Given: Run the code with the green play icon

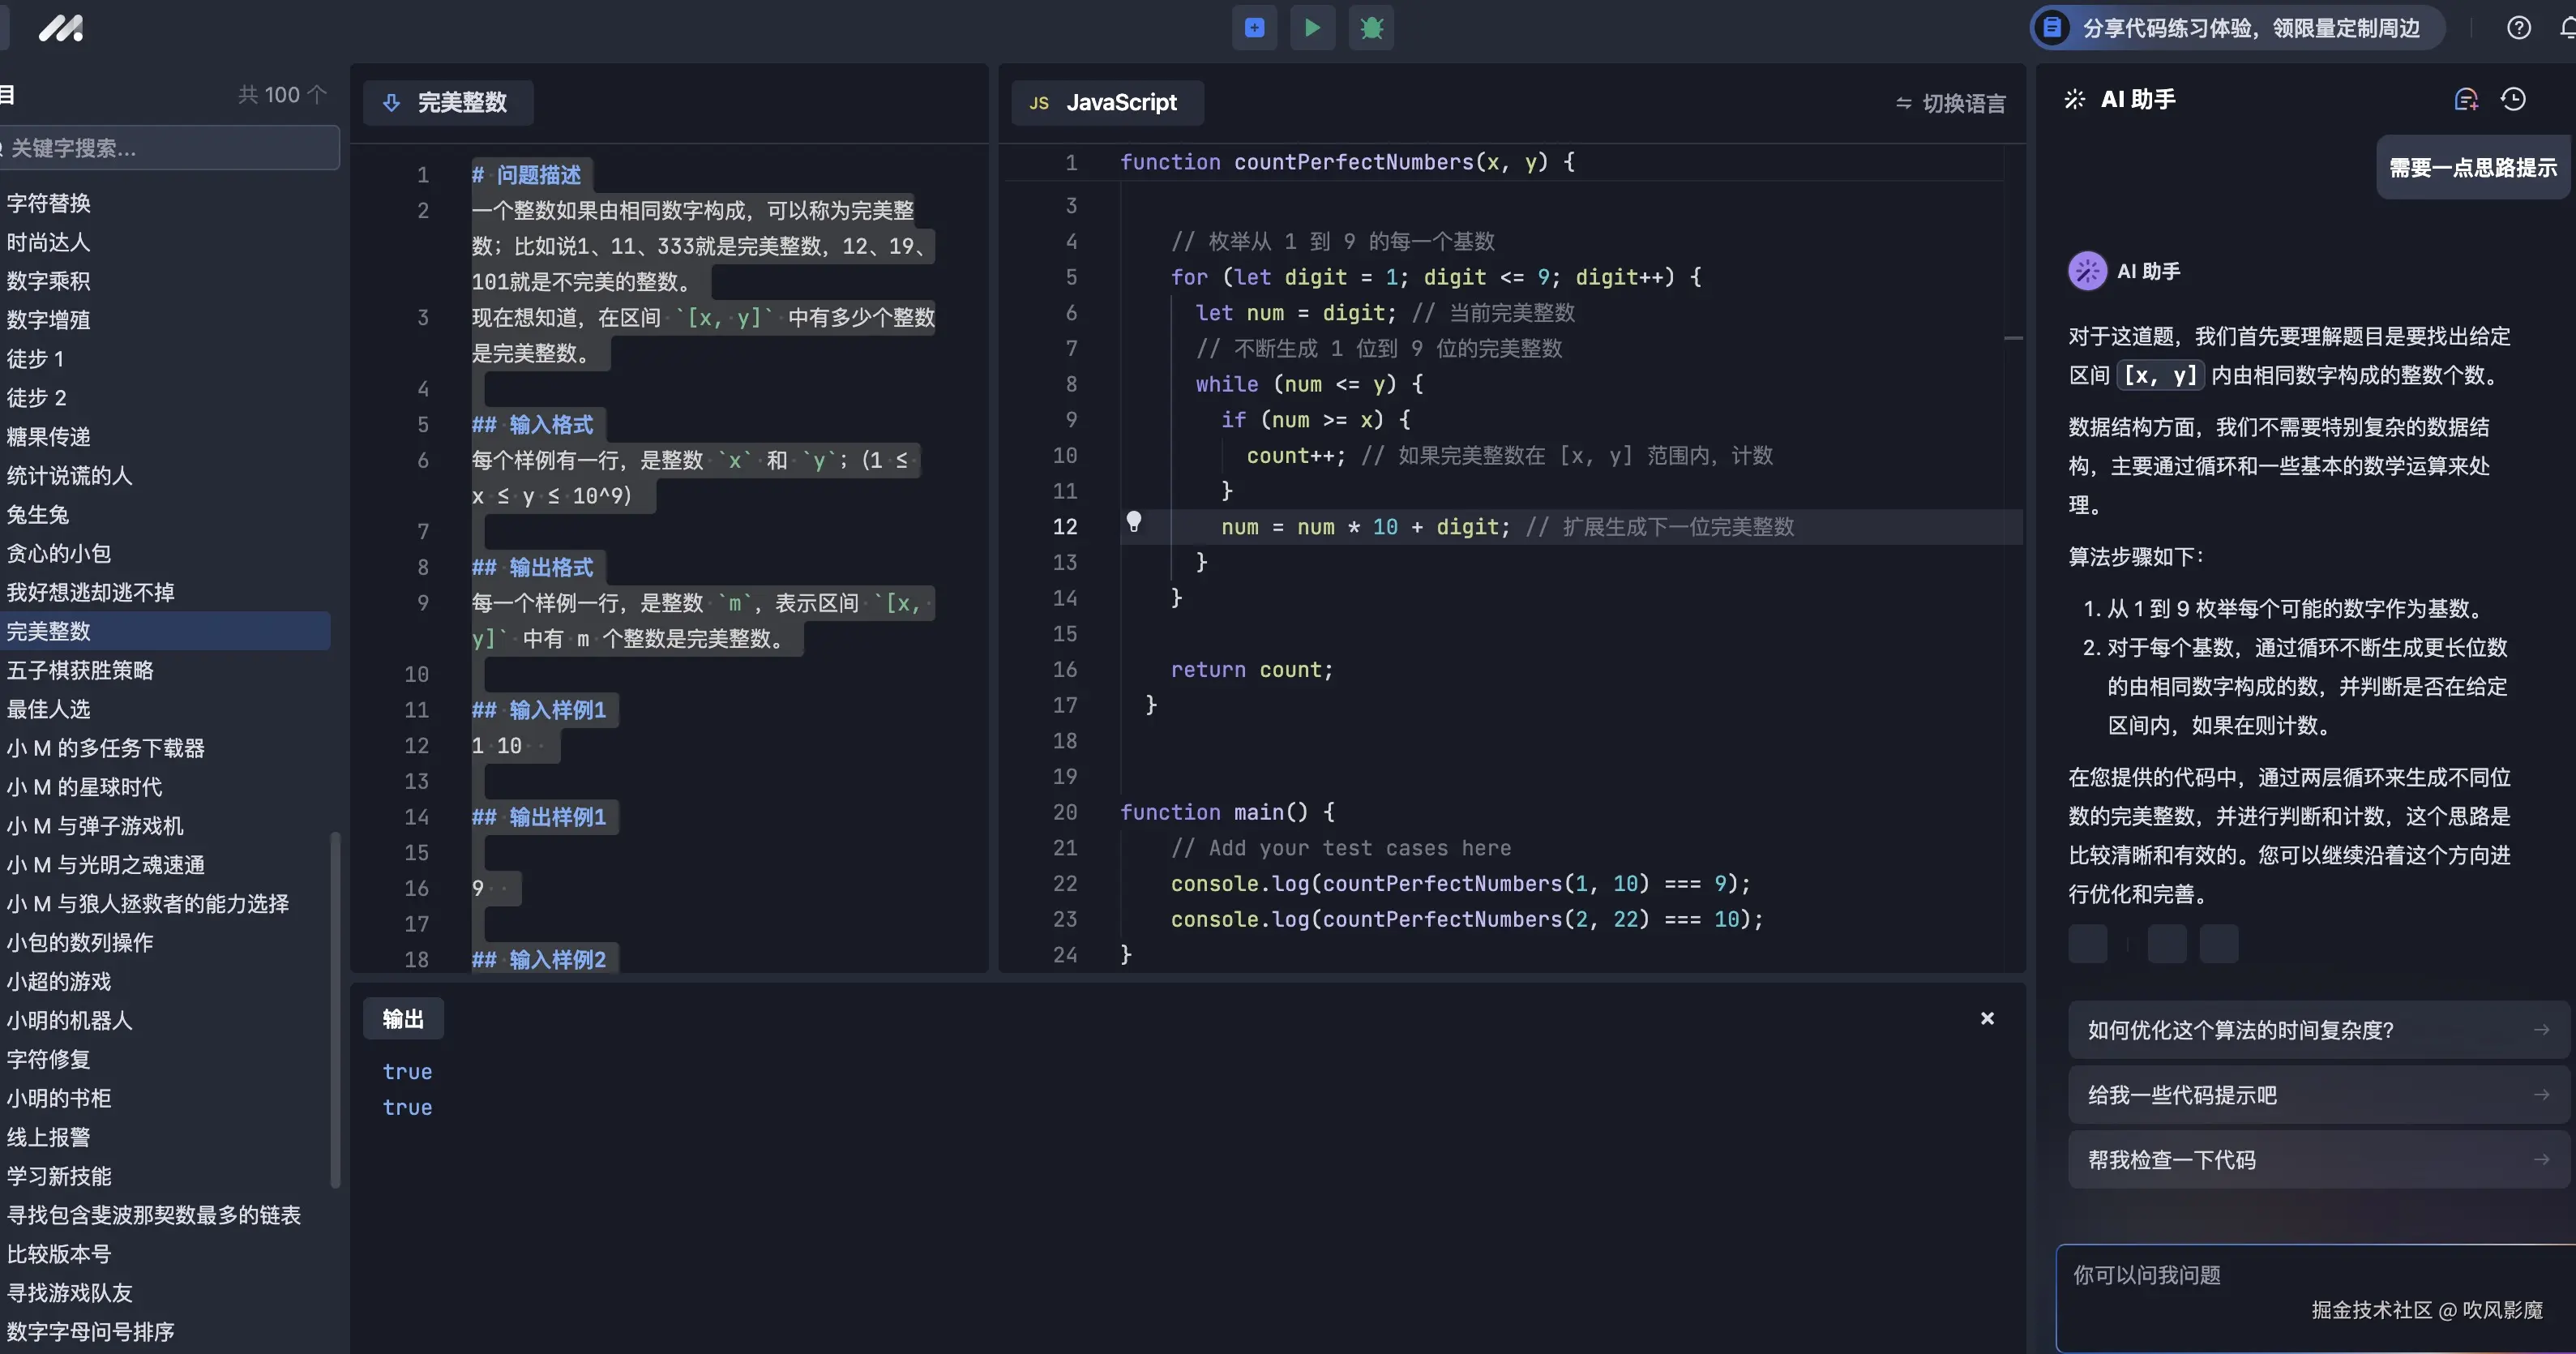Looking at the screenshot, I should coord(1312,28).
